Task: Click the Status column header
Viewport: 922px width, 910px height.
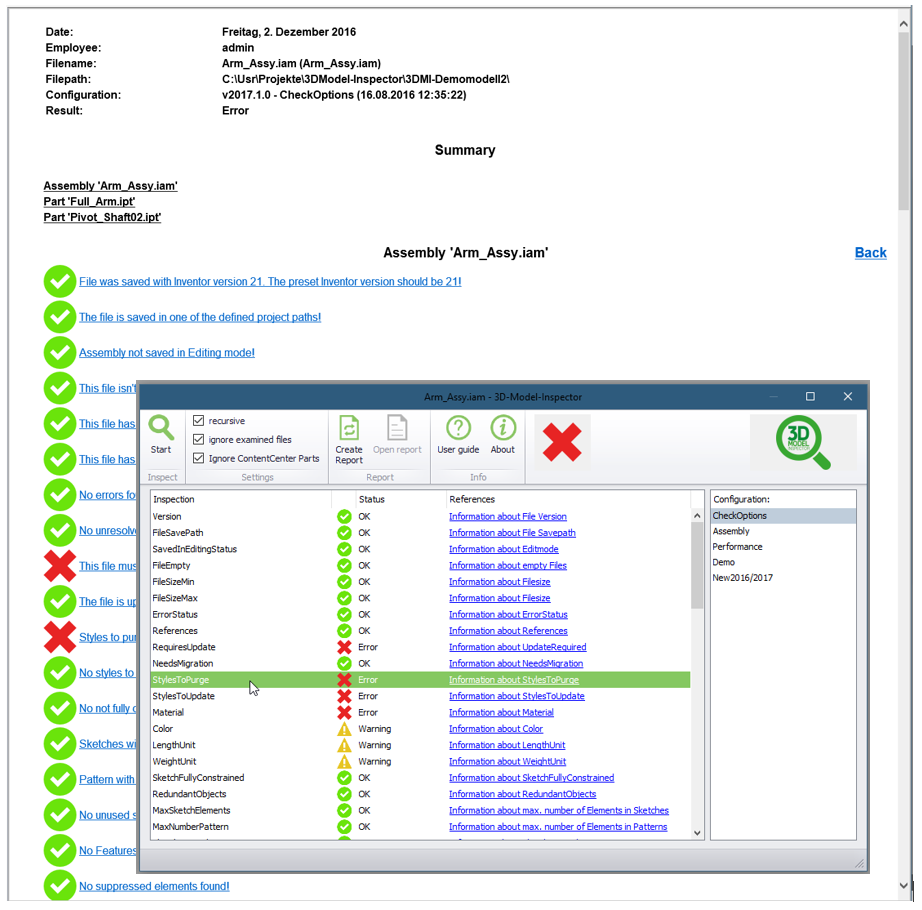Action: click(400, 499)
